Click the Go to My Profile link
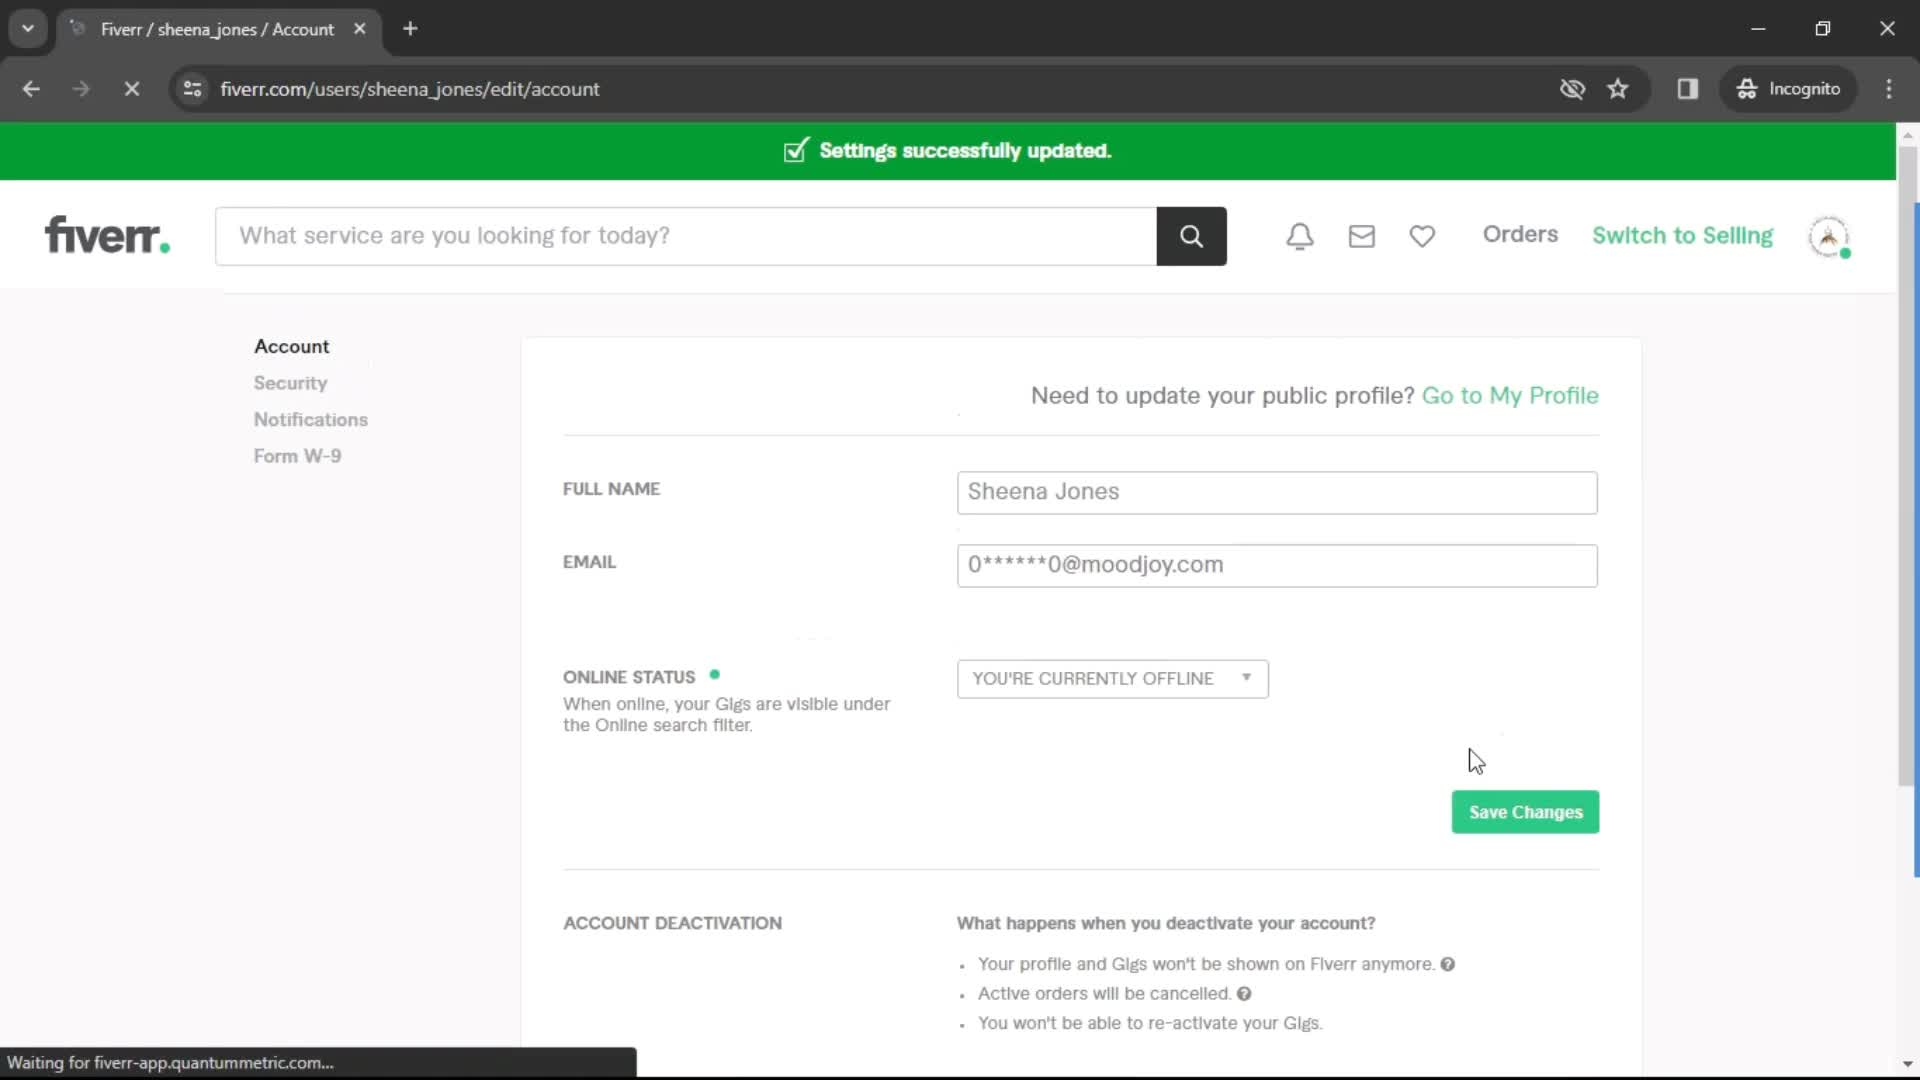This screenshot has height=1080, width=1920. coord(1510,396)
